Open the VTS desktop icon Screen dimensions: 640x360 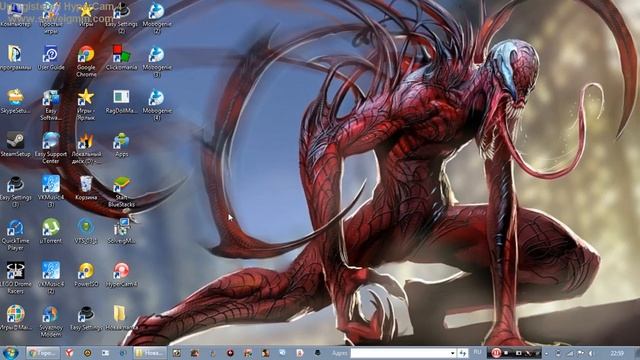[86, 231]
